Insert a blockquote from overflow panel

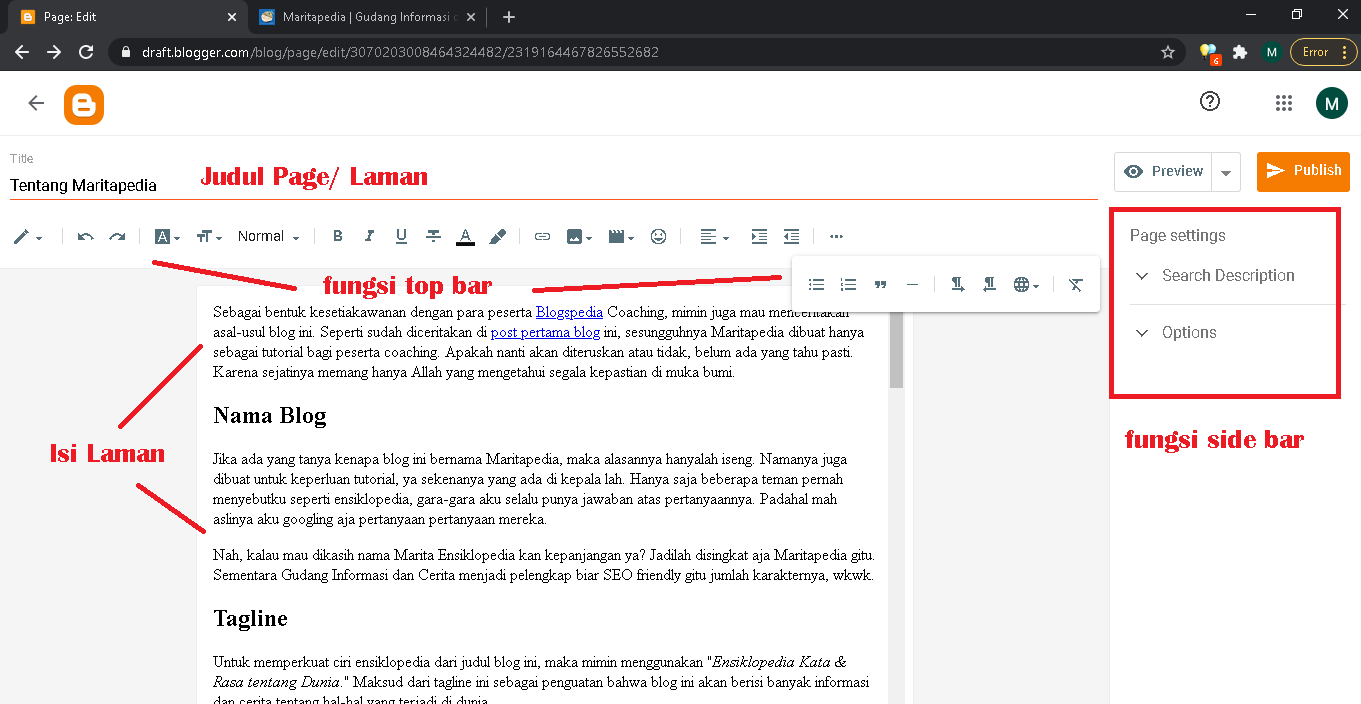pyautogui.click(x=880, y=284)
